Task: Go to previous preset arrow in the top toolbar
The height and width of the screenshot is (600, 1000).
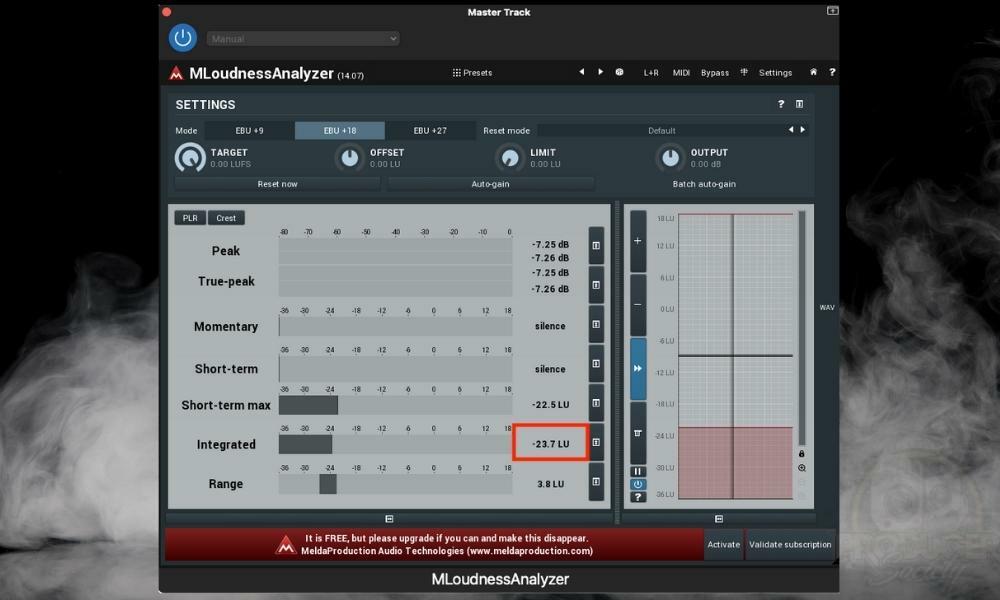Action: coord(582,72)
